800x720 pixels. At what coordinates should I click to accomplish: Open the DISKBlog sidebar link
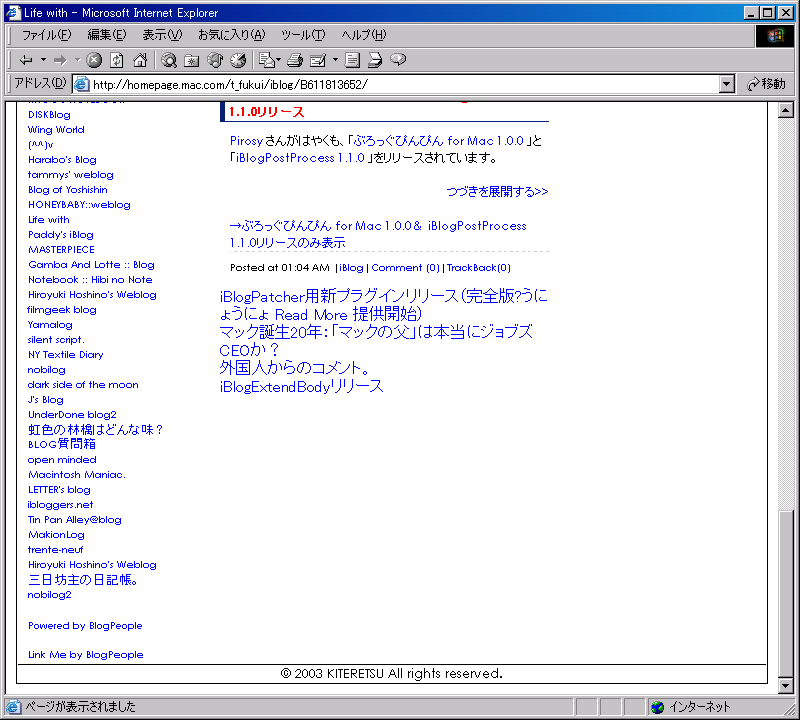49,115
